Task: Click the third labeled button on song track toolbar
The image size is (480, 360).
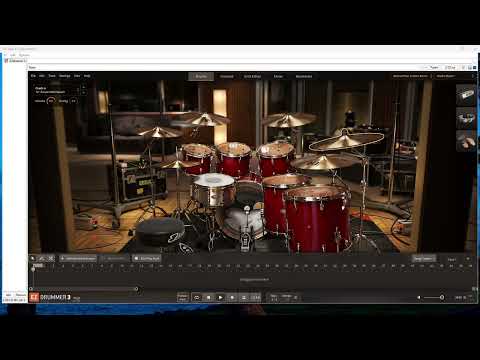Action: pos(147,259)
